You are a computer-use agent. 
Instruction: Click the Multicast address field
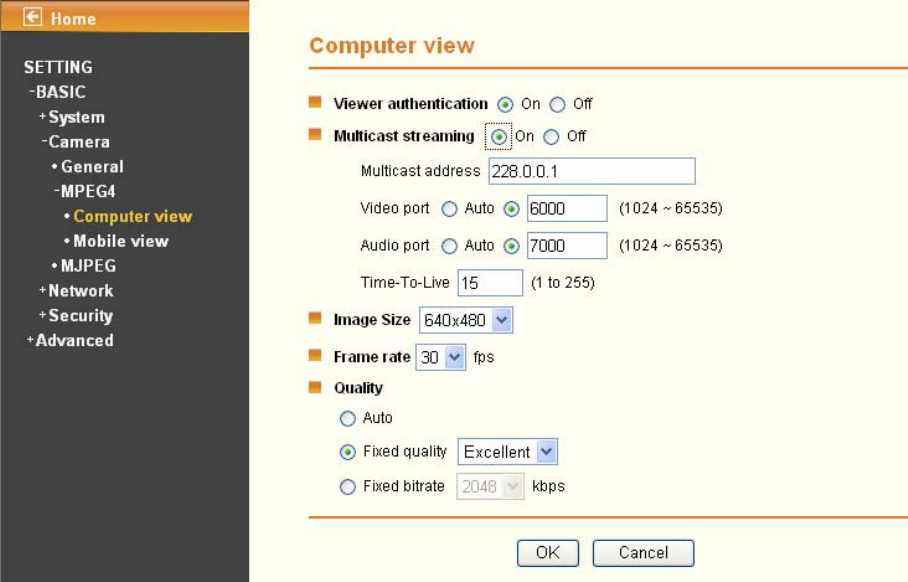pos(592,171)
